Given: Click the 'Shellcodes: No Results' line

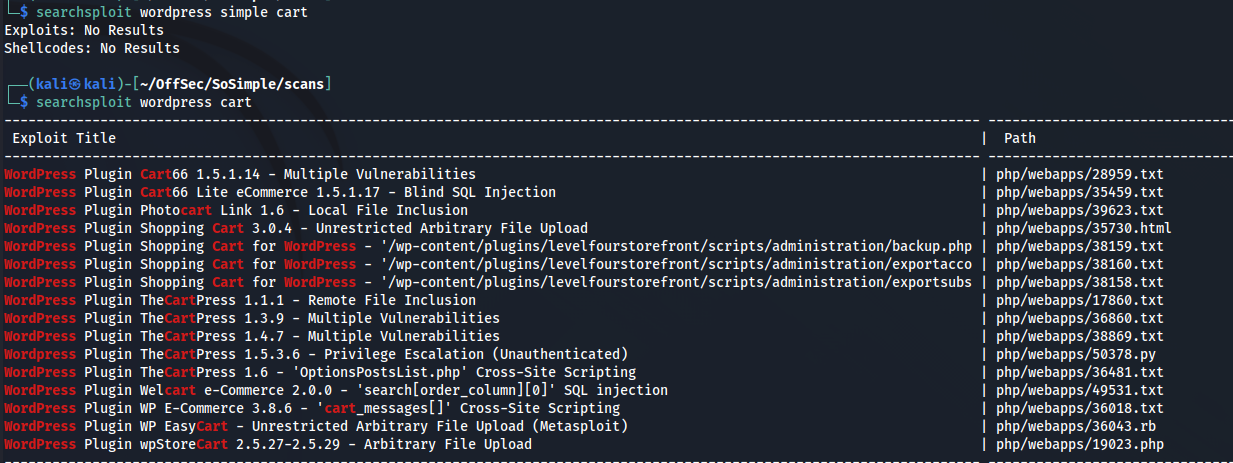Looking at the screenshot, I should point(92,48).
